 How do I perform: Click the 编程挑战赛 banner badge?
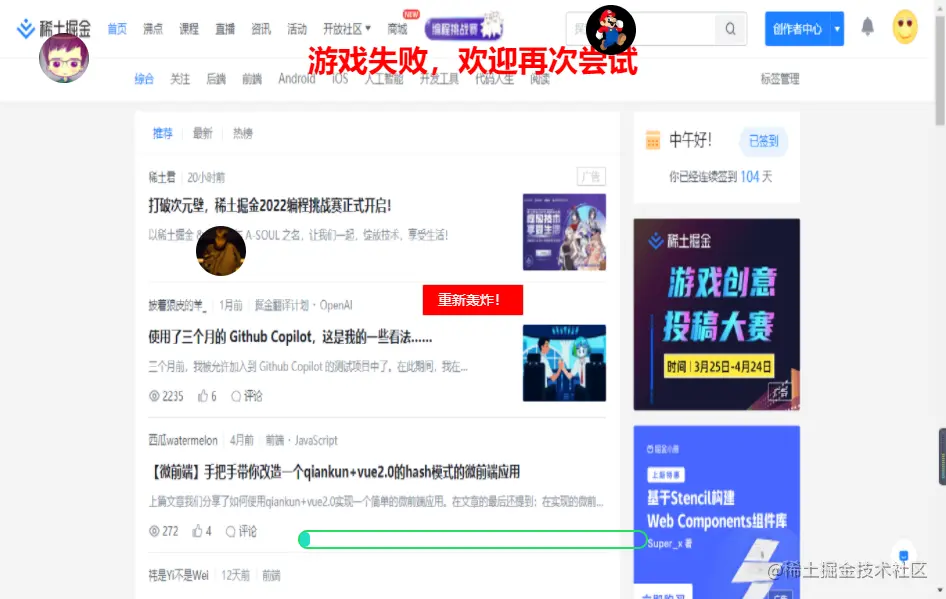coord(463,28)
